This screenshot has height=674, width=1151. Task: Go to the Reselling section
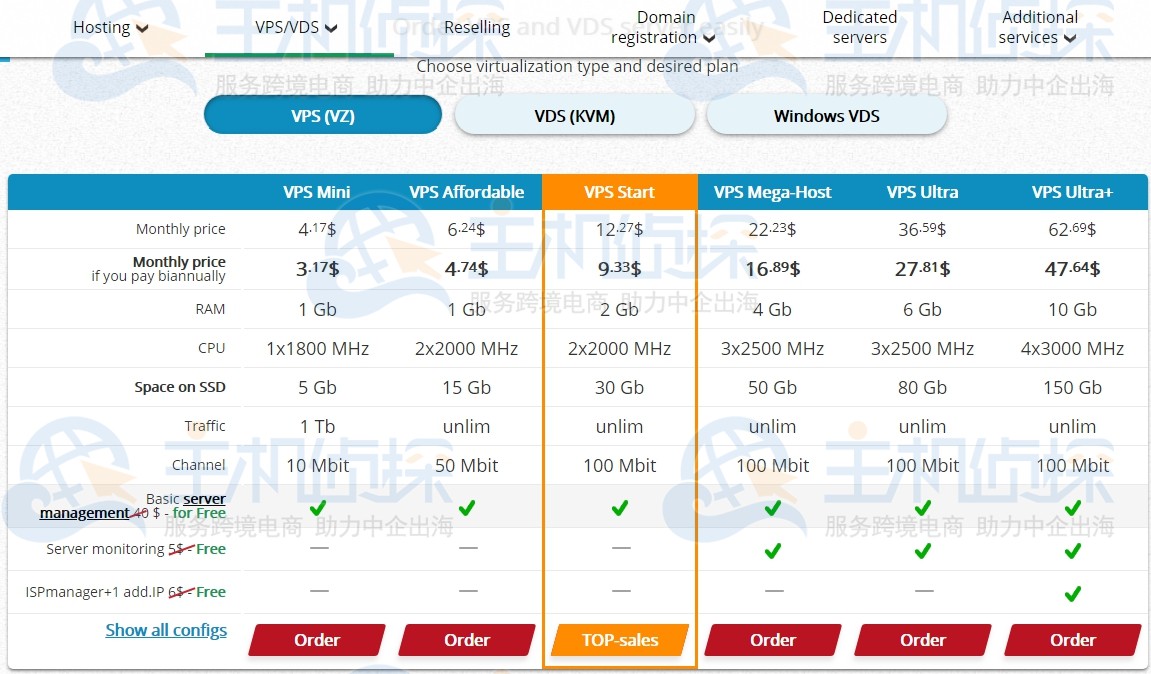[x=477, y=27]
